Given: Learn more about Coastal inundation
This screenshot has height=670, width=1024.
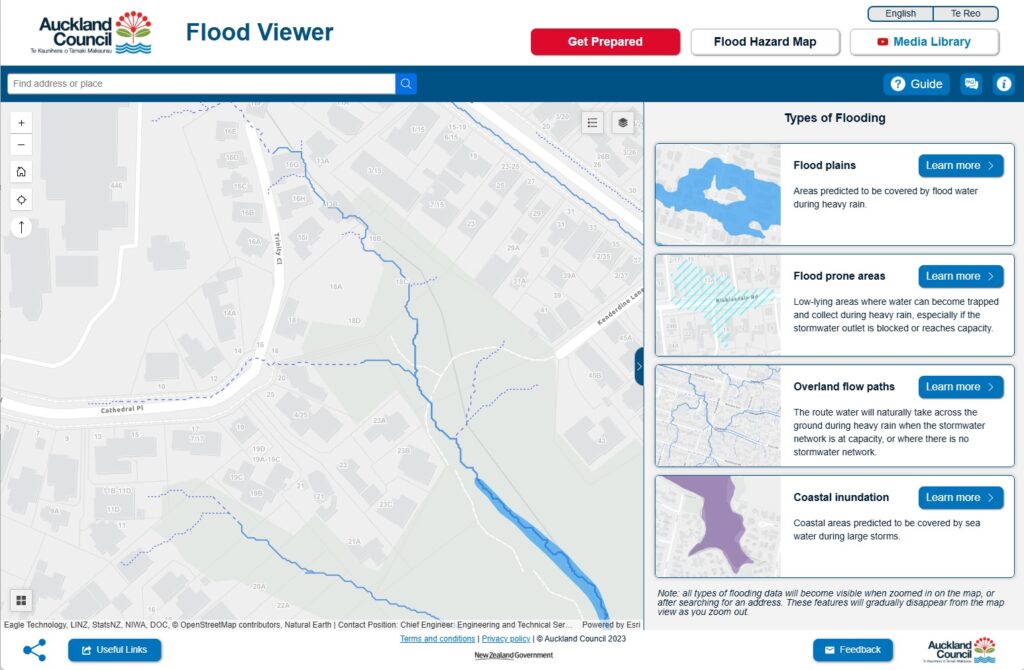Looking at the screenshot, I should [960, 498].
